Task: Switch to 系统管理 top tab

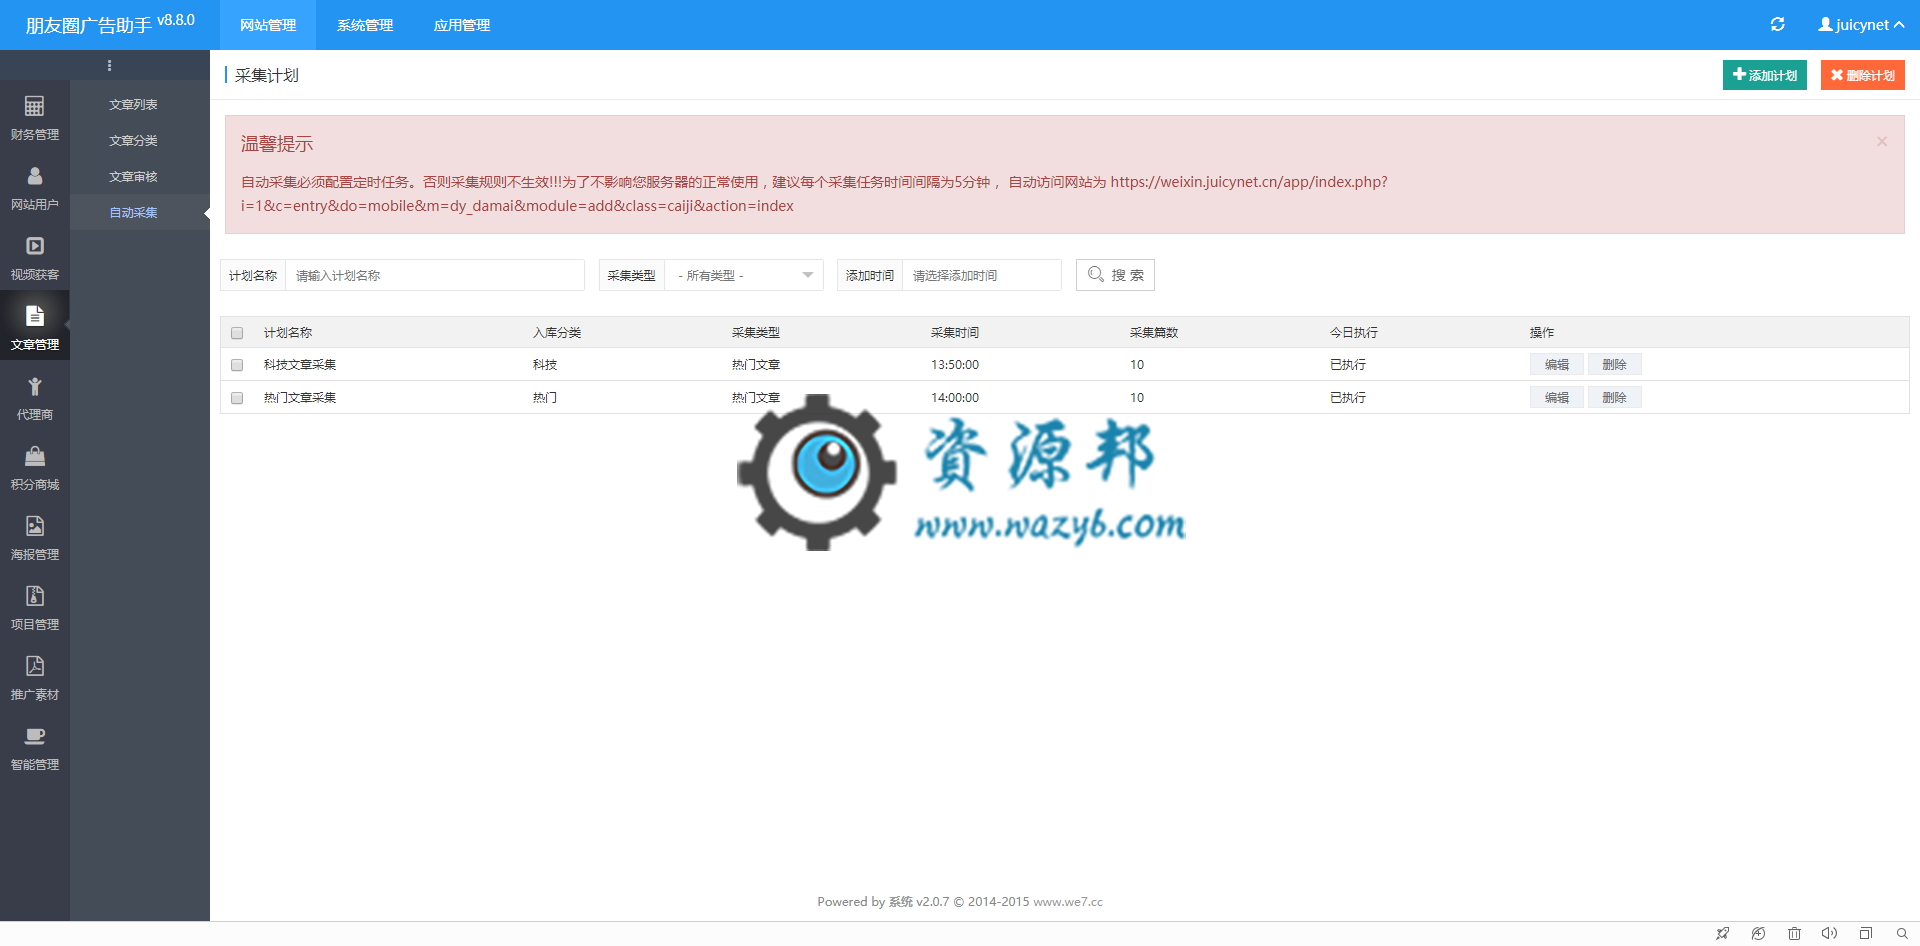Action: point(365,25)
